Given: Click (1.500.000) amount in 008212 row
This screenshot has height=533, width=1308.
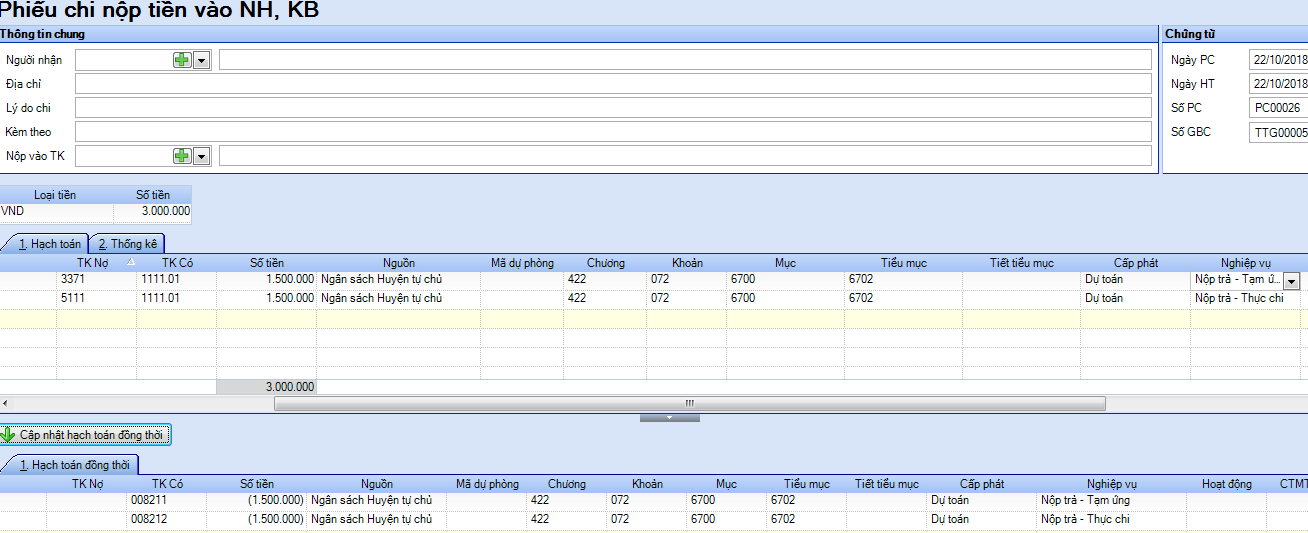Looking at the screenshot, I should (257, 519).
